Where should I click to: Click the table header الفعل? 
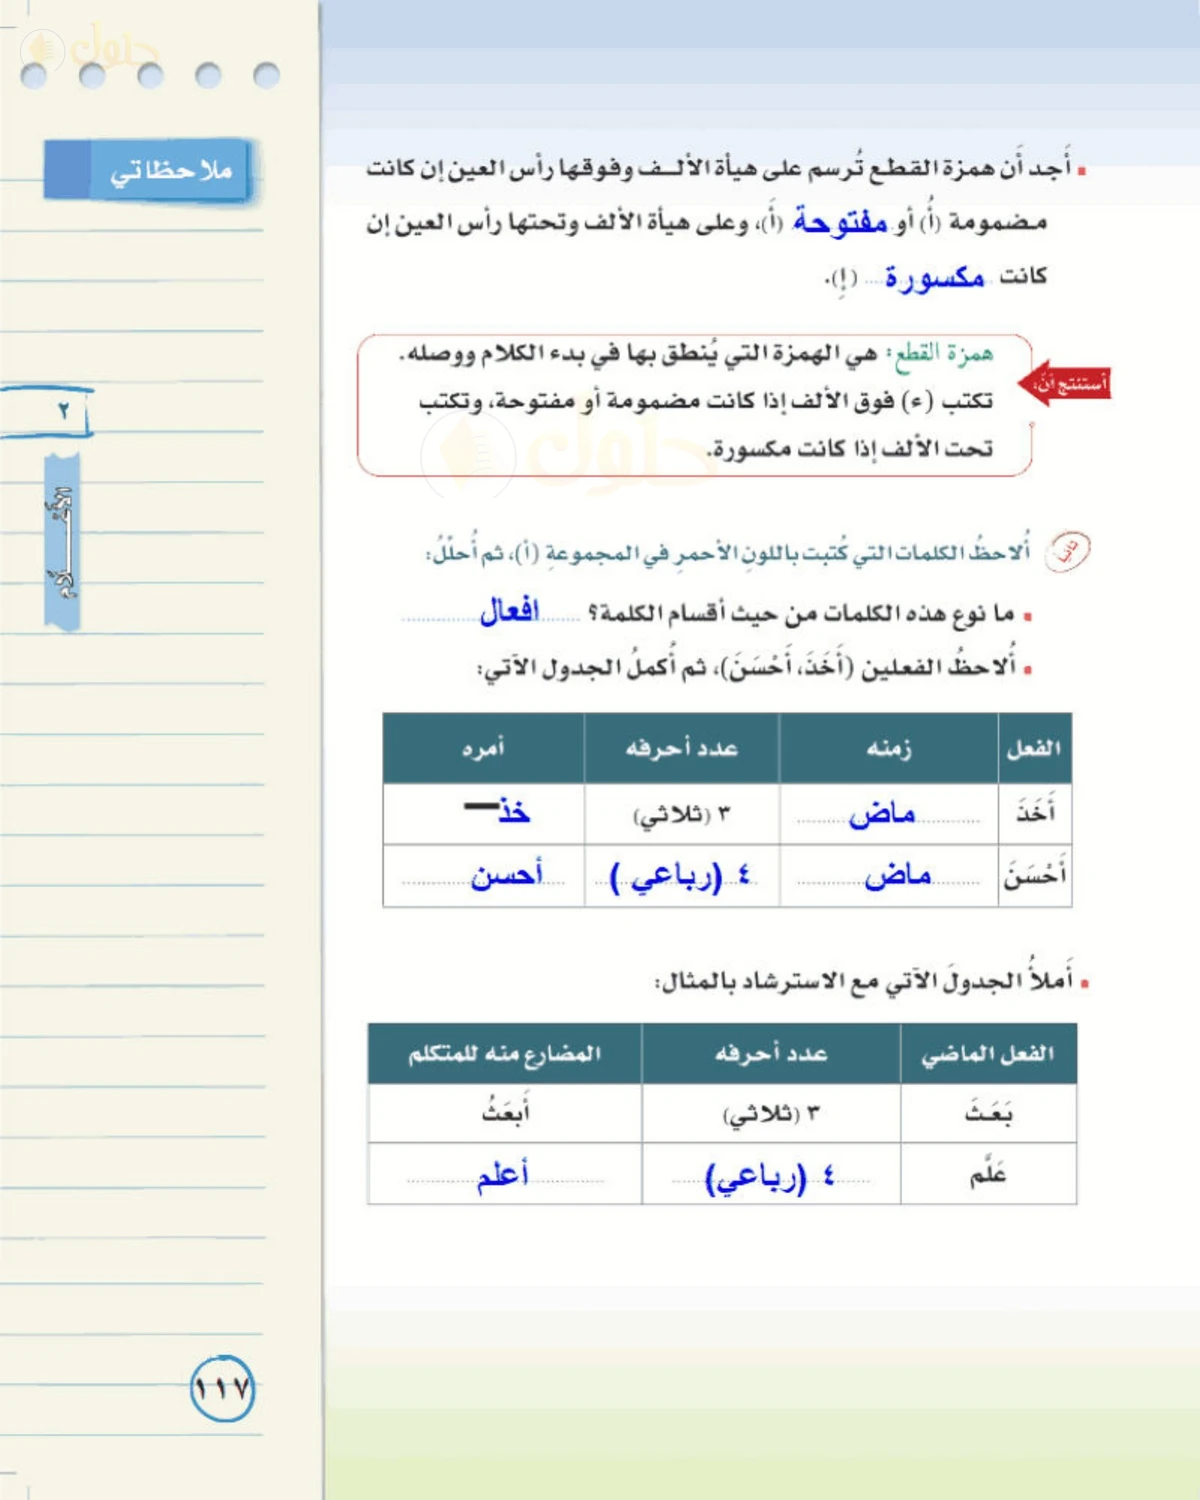pos(1034,748)
